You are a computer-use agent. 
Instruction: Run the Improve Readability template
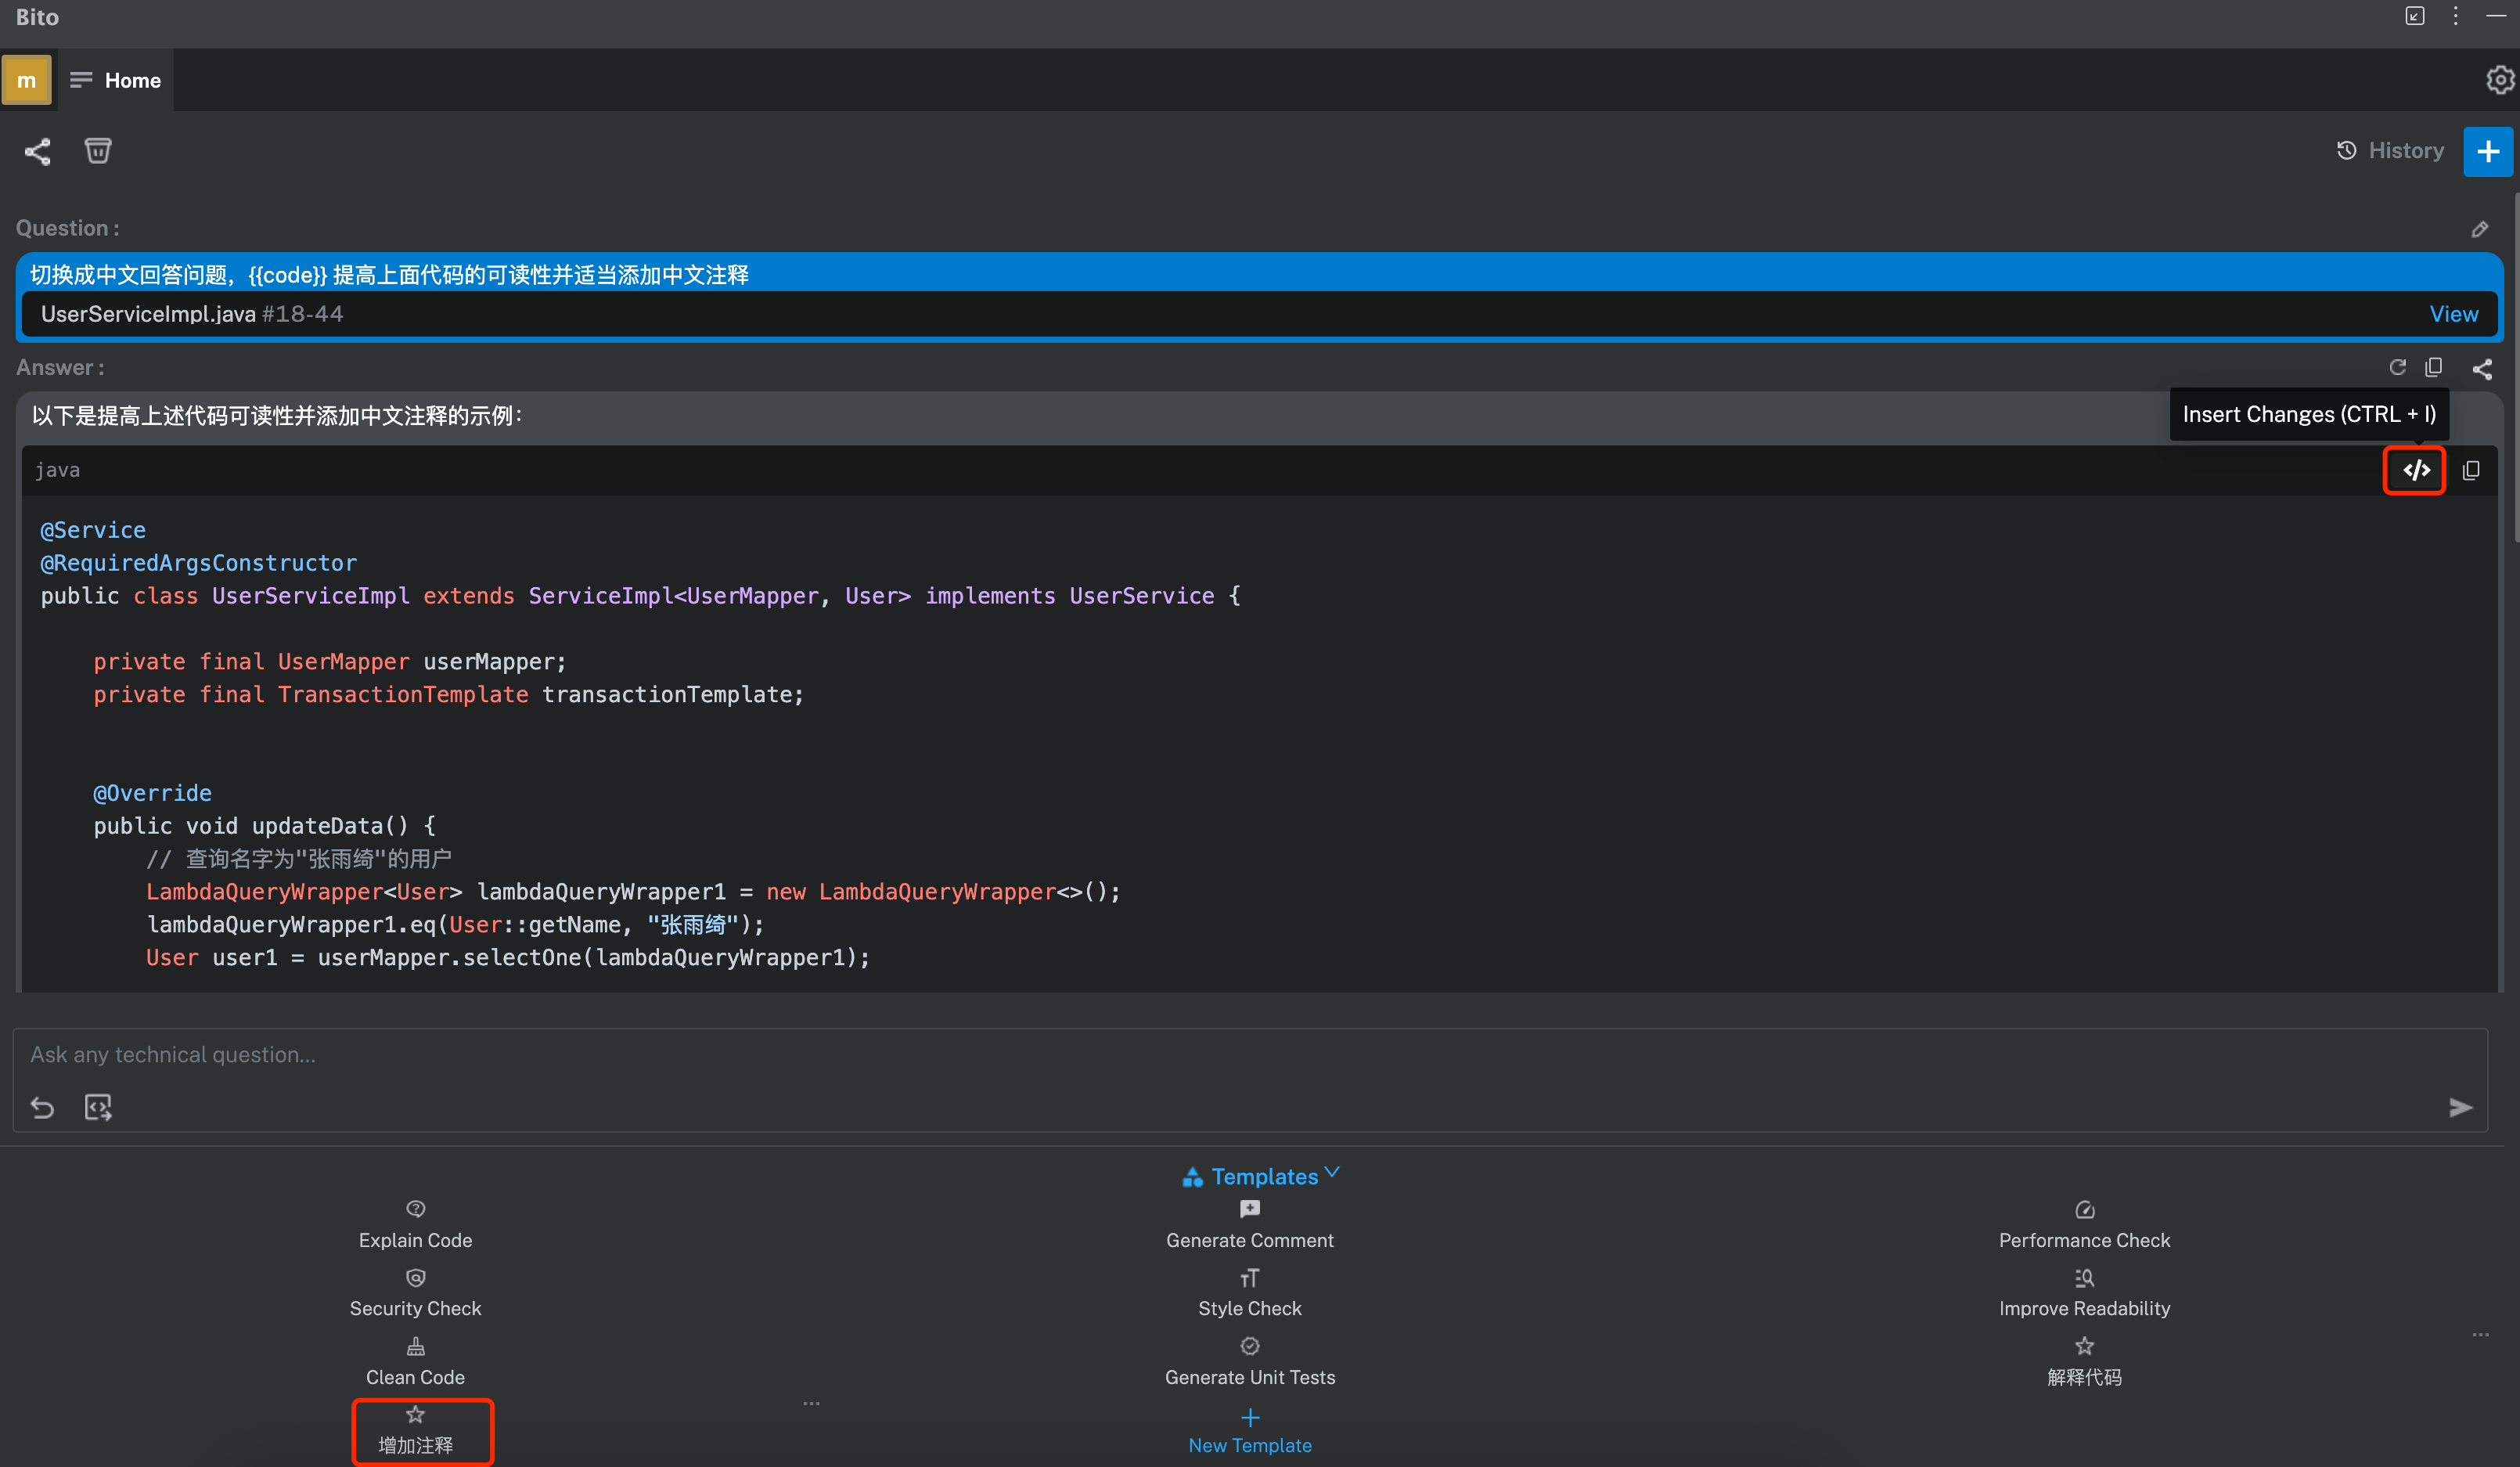pos(2084,1294)
